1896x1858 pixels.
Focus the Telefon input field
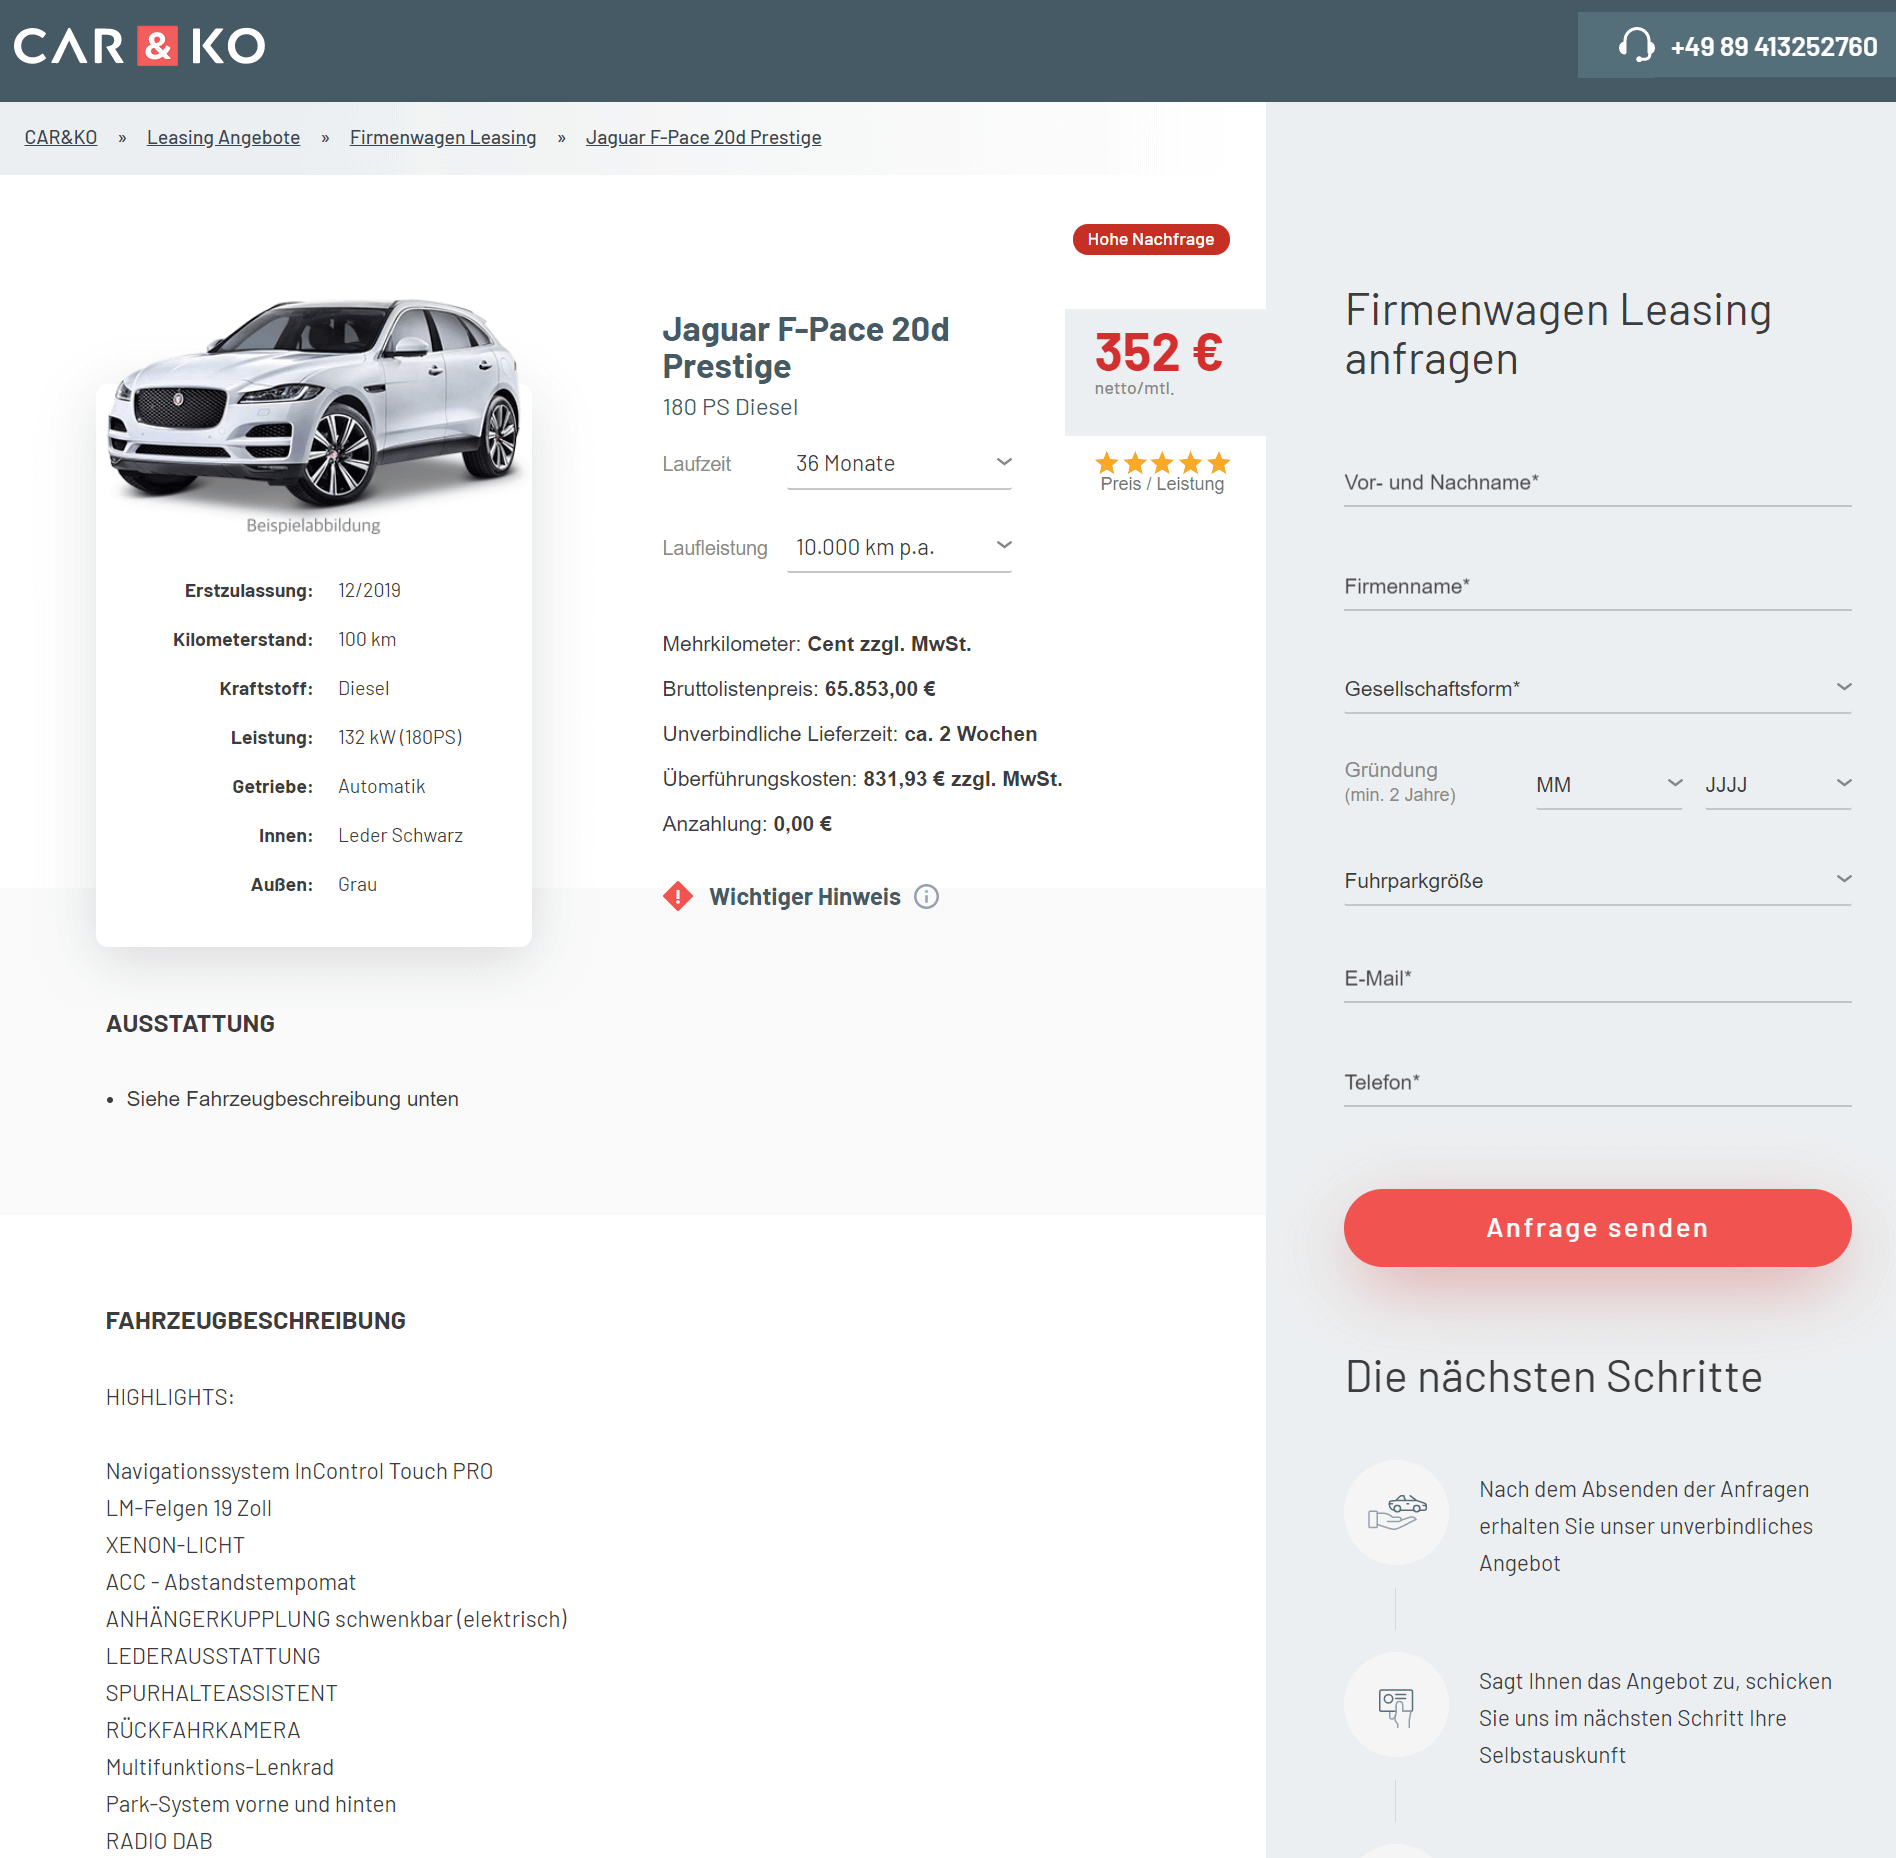pos(1598,1083)
